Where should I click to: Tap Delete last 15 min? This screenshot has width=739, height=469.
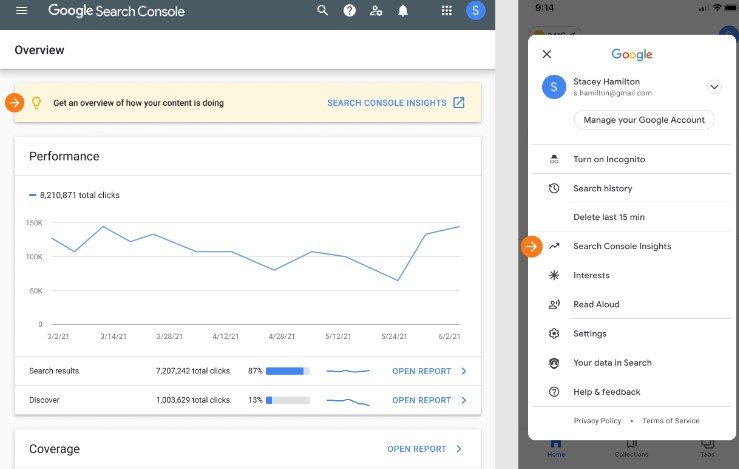click(x=608, y=217)
